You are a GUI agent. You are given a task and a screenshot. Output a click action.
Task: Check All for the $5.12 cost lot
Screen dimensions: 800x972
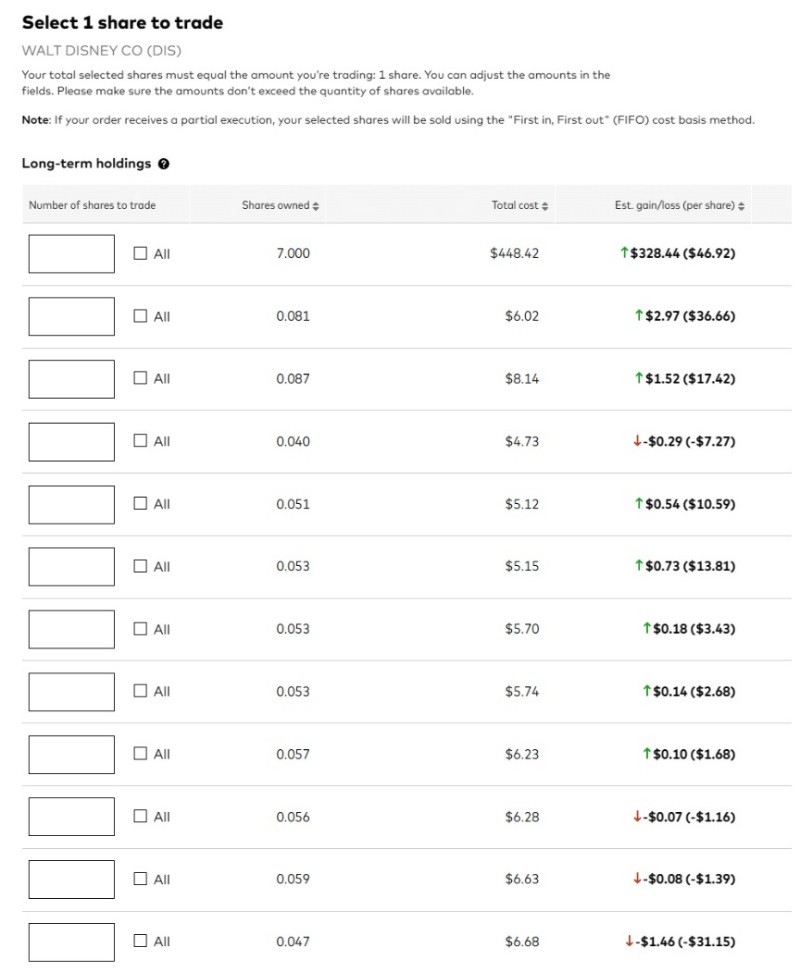click(141, 504)
